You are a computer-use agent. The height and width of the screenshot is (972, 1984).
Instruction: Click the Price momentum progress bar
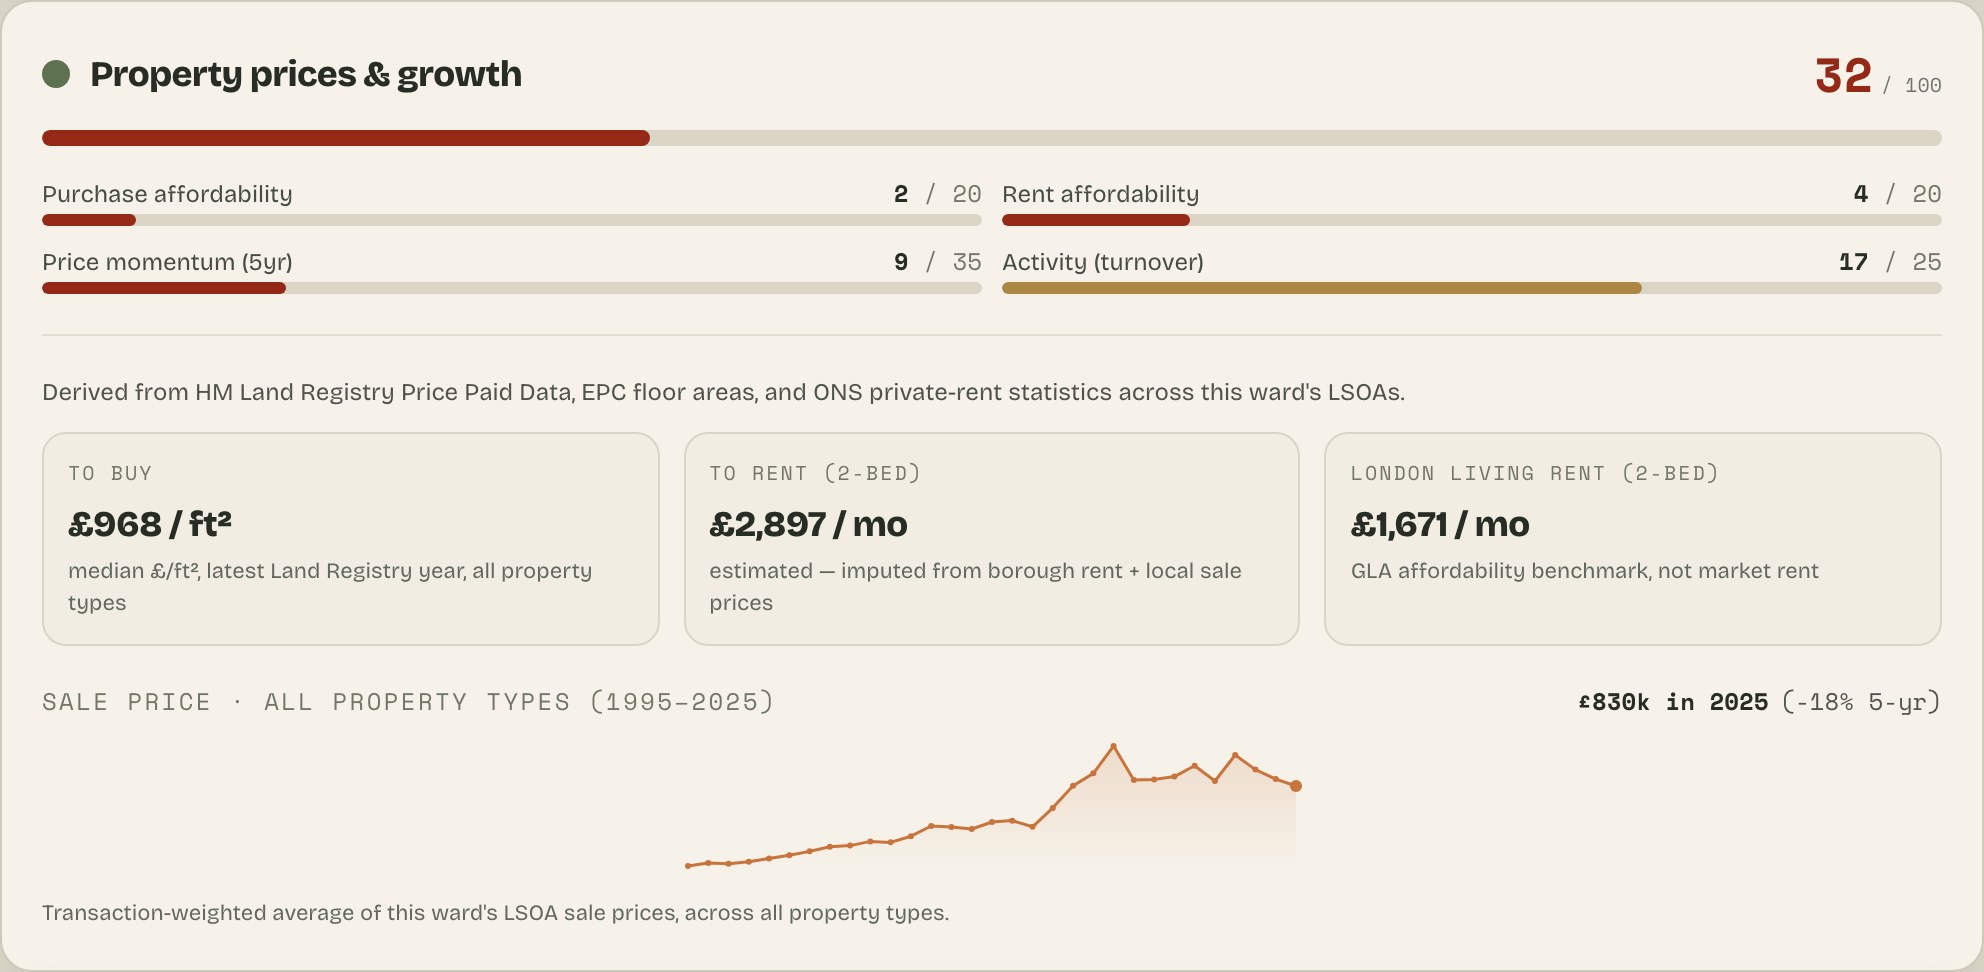click(512, 288)
